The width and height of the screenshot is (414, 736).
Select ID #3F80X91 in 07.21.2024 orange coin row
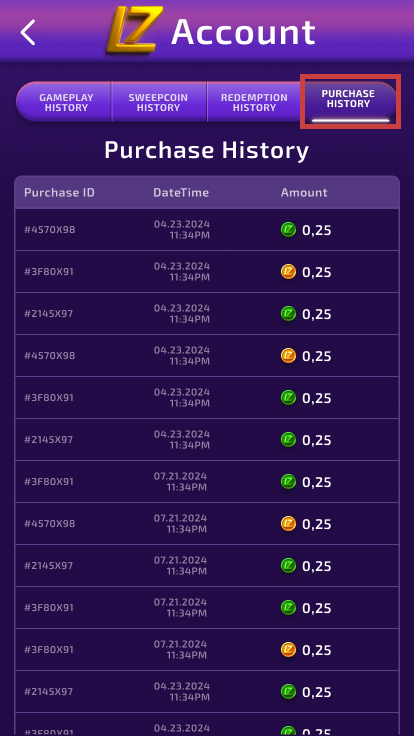point(49,650)
